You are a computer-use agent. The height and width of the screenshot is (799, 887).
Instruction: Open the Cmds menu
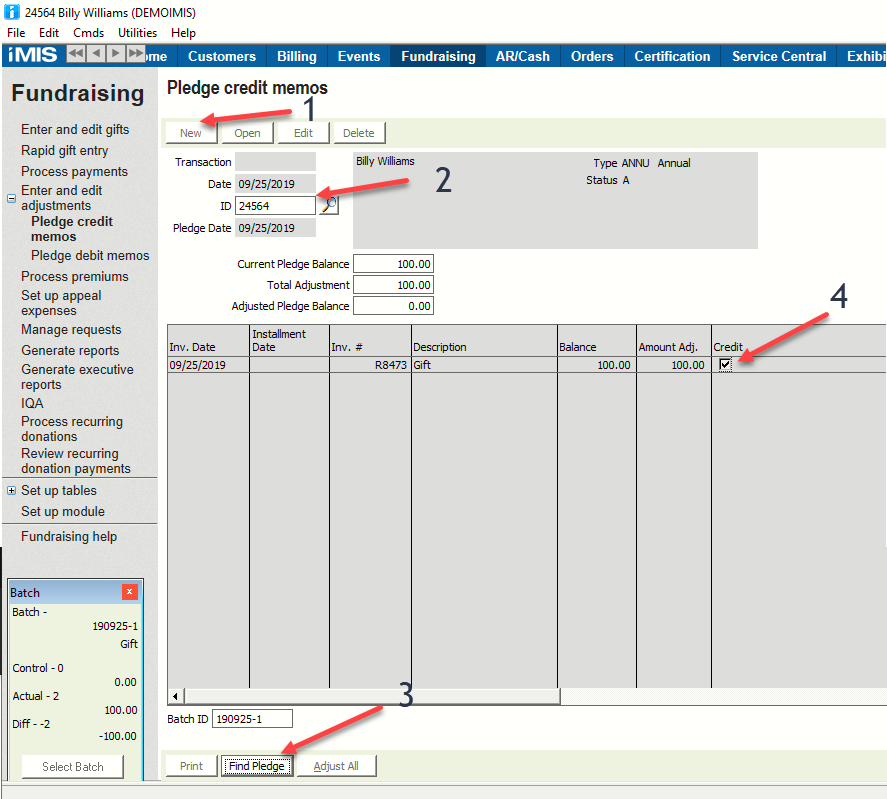[88, 33]
